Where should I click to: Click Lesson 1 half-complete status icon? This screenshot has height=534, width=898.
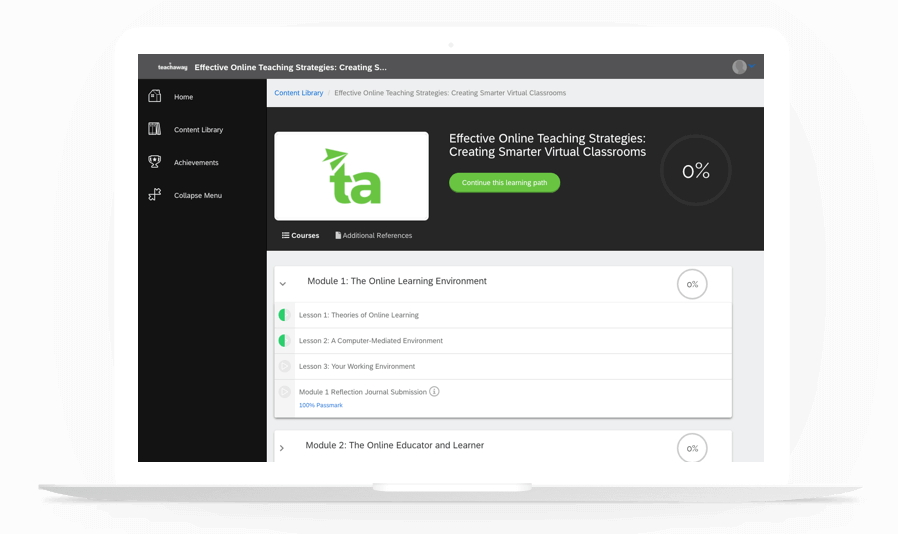(284, 315)
